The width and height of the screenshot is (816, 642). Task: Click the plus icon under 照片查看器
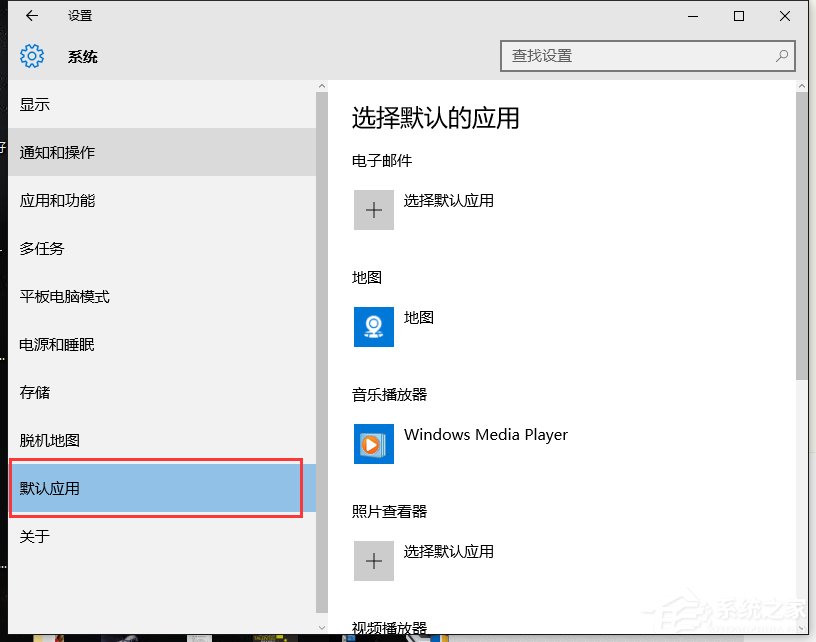pos(373,561)
